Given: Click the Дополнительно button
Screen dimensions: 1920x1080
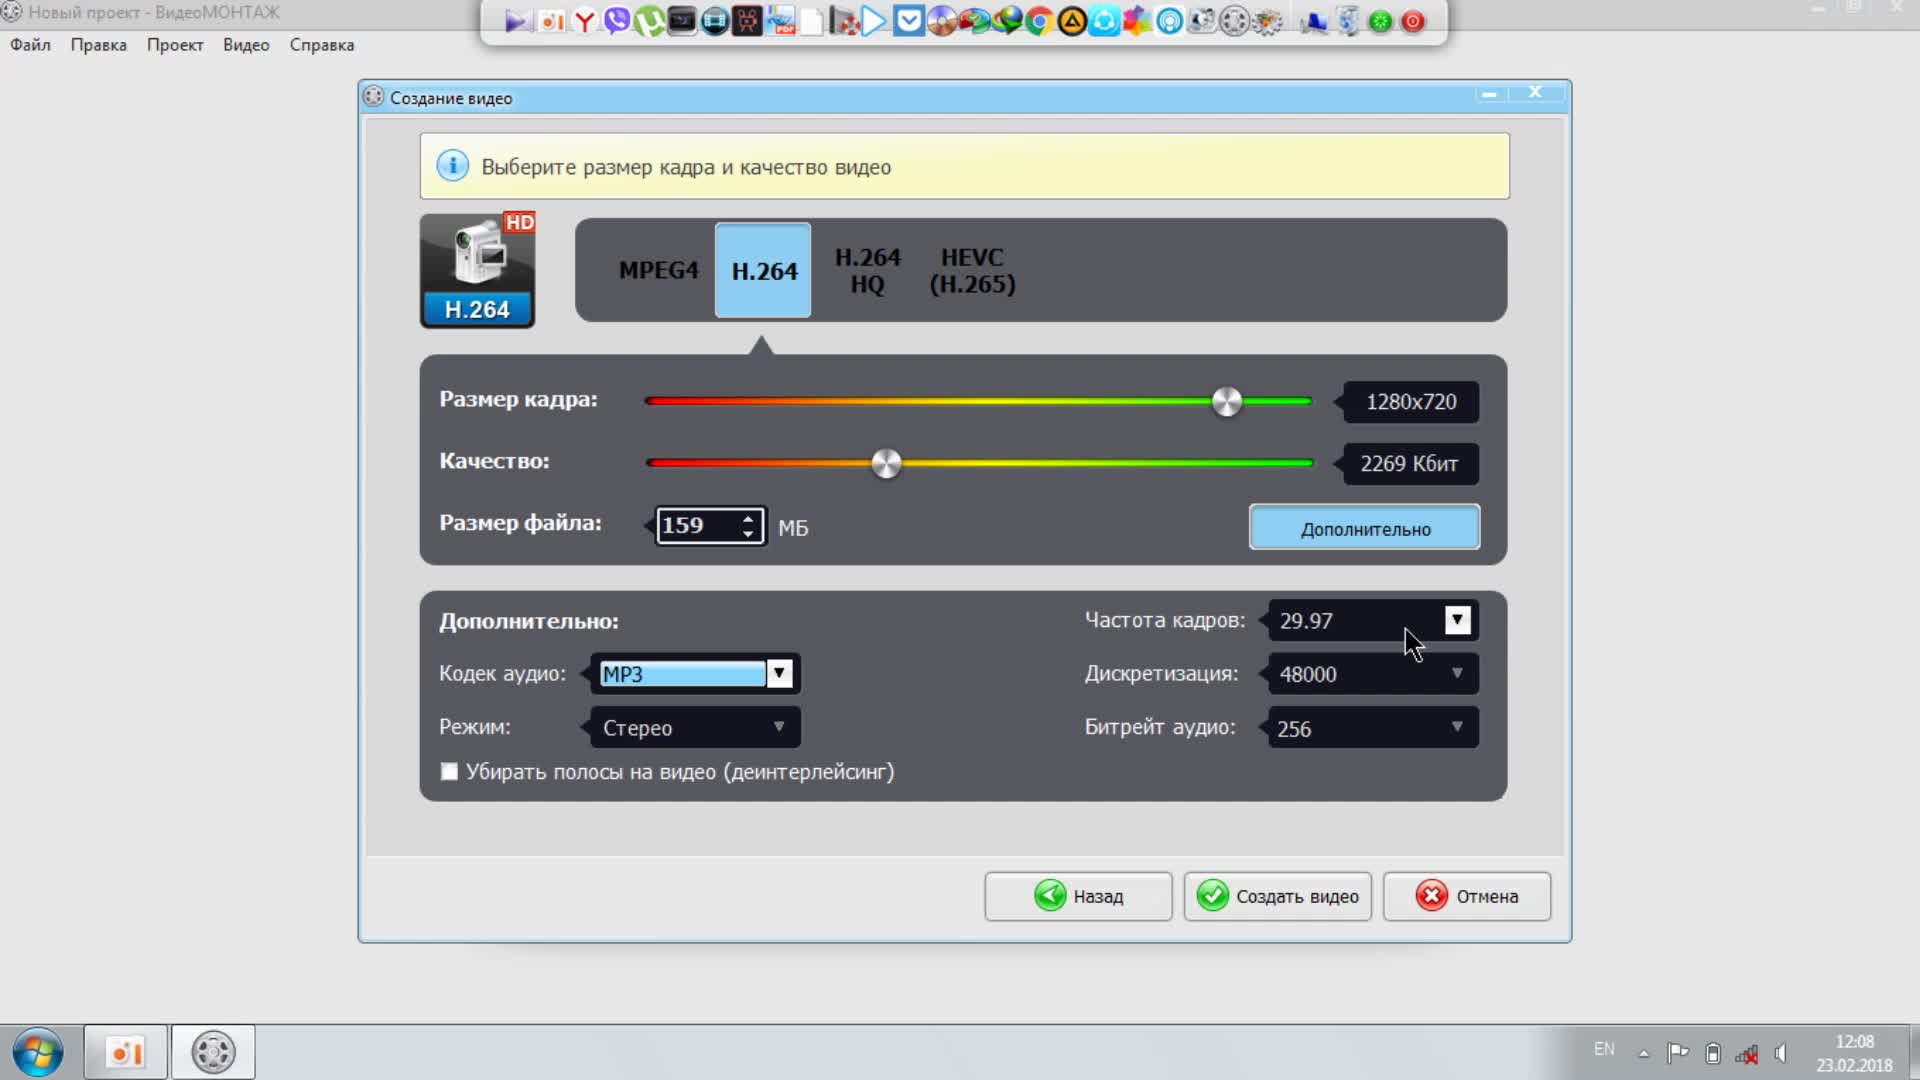Looking at the screenshot, I should tap(1365, 528).
